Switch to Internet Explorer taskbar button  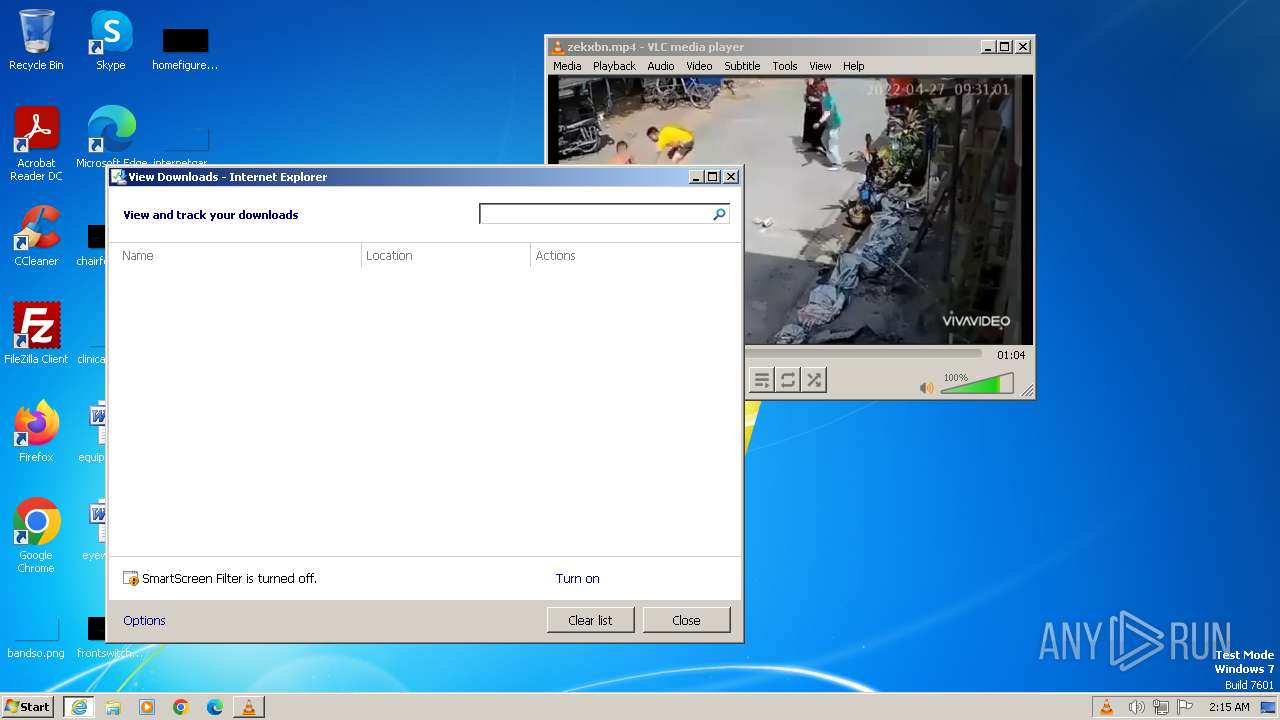[79, 707]
